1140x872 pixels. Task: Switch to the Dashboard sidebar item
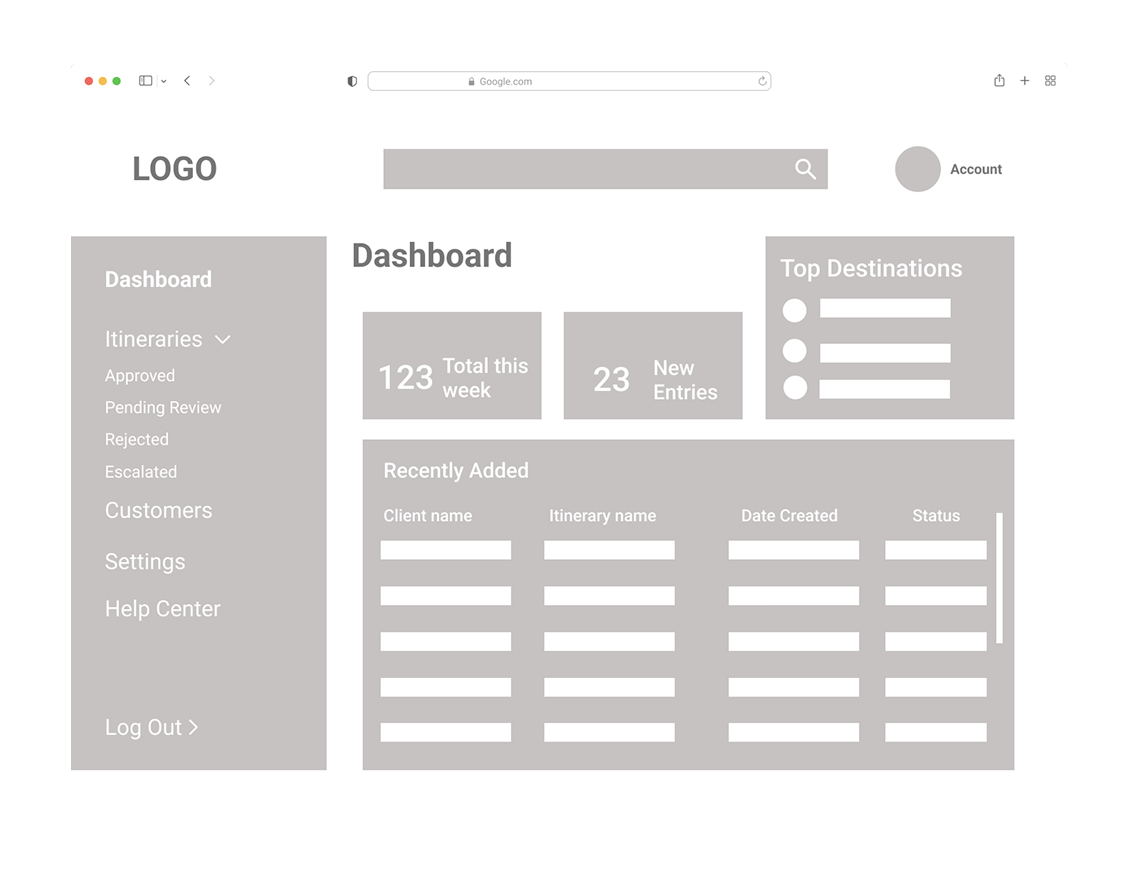tap(158, 280)
